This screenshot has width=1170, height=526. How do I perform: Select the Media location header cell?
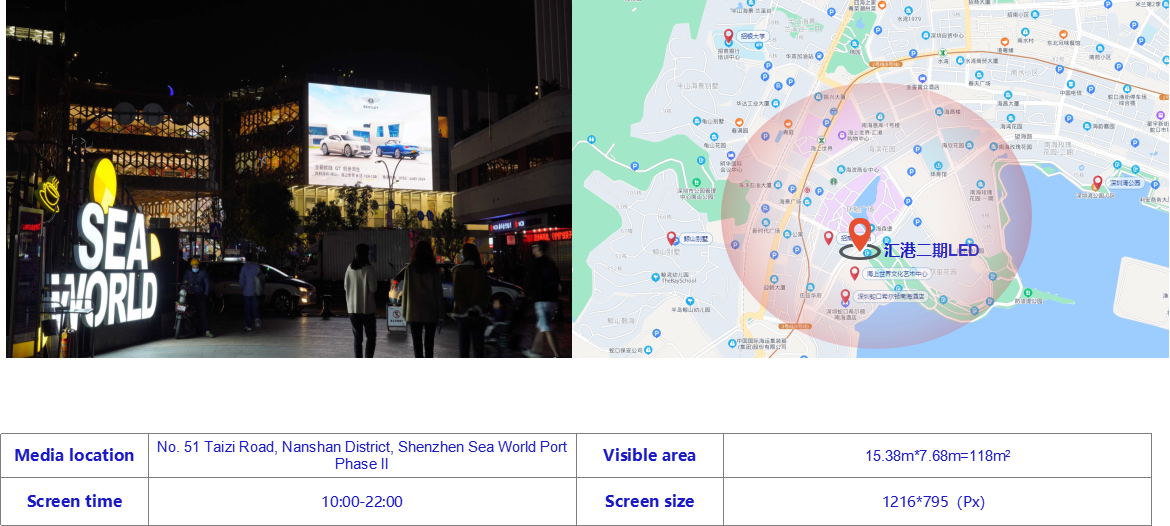[75, 455]
